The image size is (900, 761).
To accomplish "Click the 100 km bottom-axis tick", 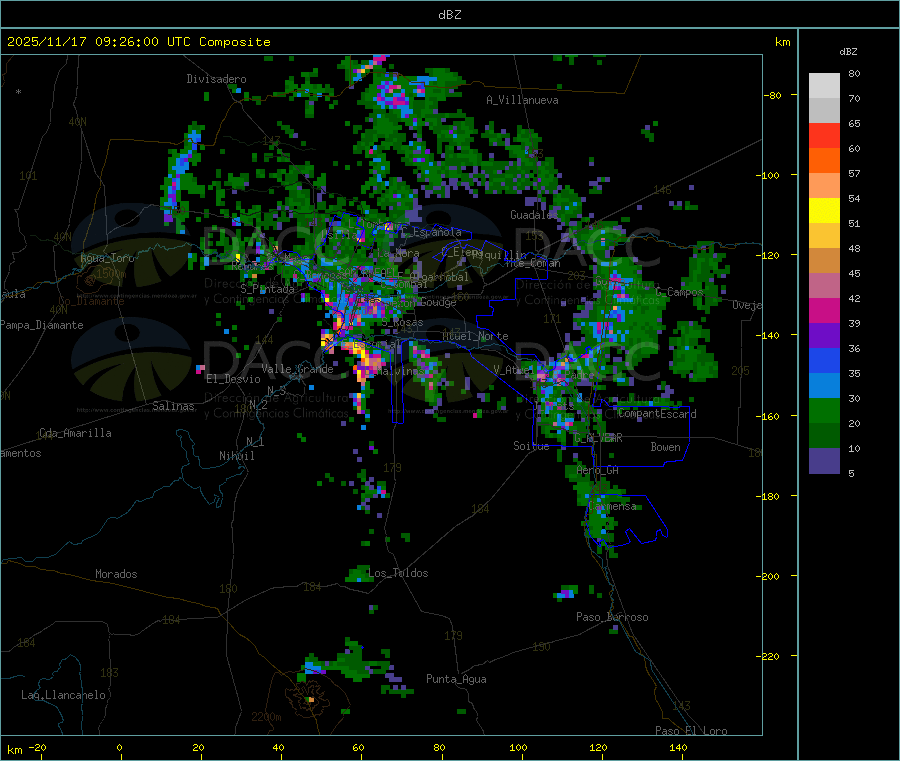I will [518, 747].
